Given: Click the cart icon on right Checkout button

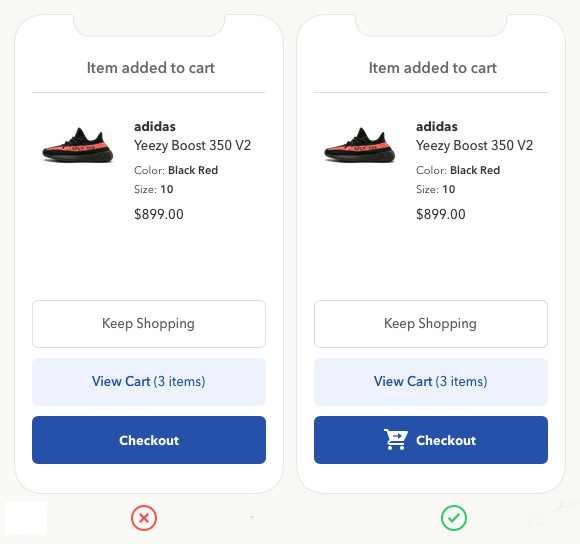Looking at the screenshot, I should [x=395, y=440].
